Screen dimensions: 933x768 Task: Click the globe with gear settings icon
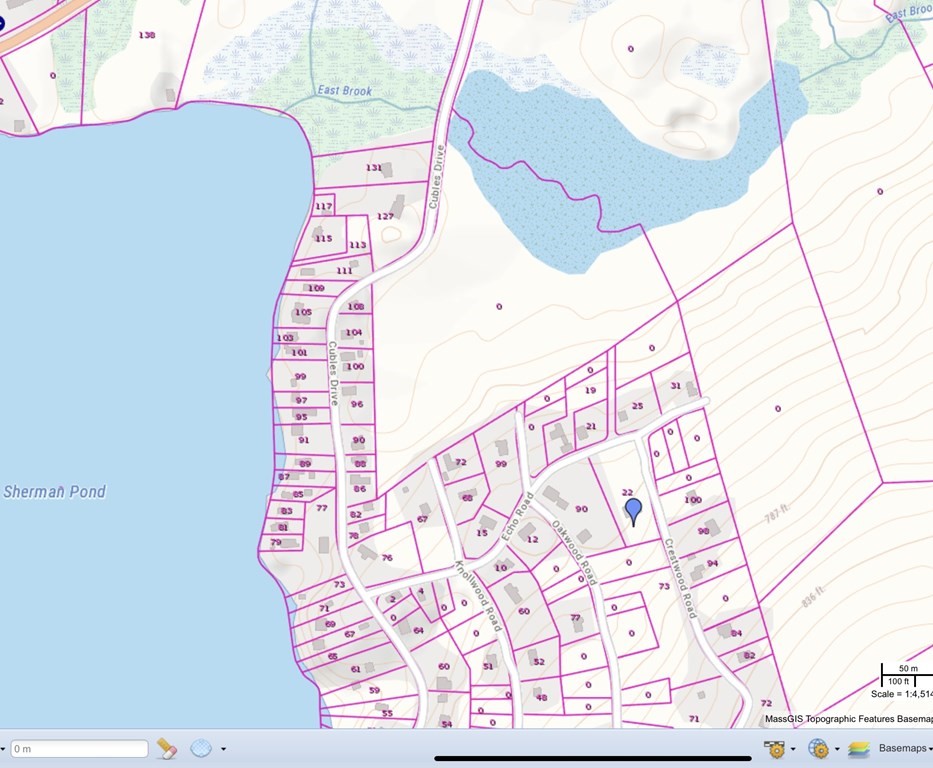(818, 748)
